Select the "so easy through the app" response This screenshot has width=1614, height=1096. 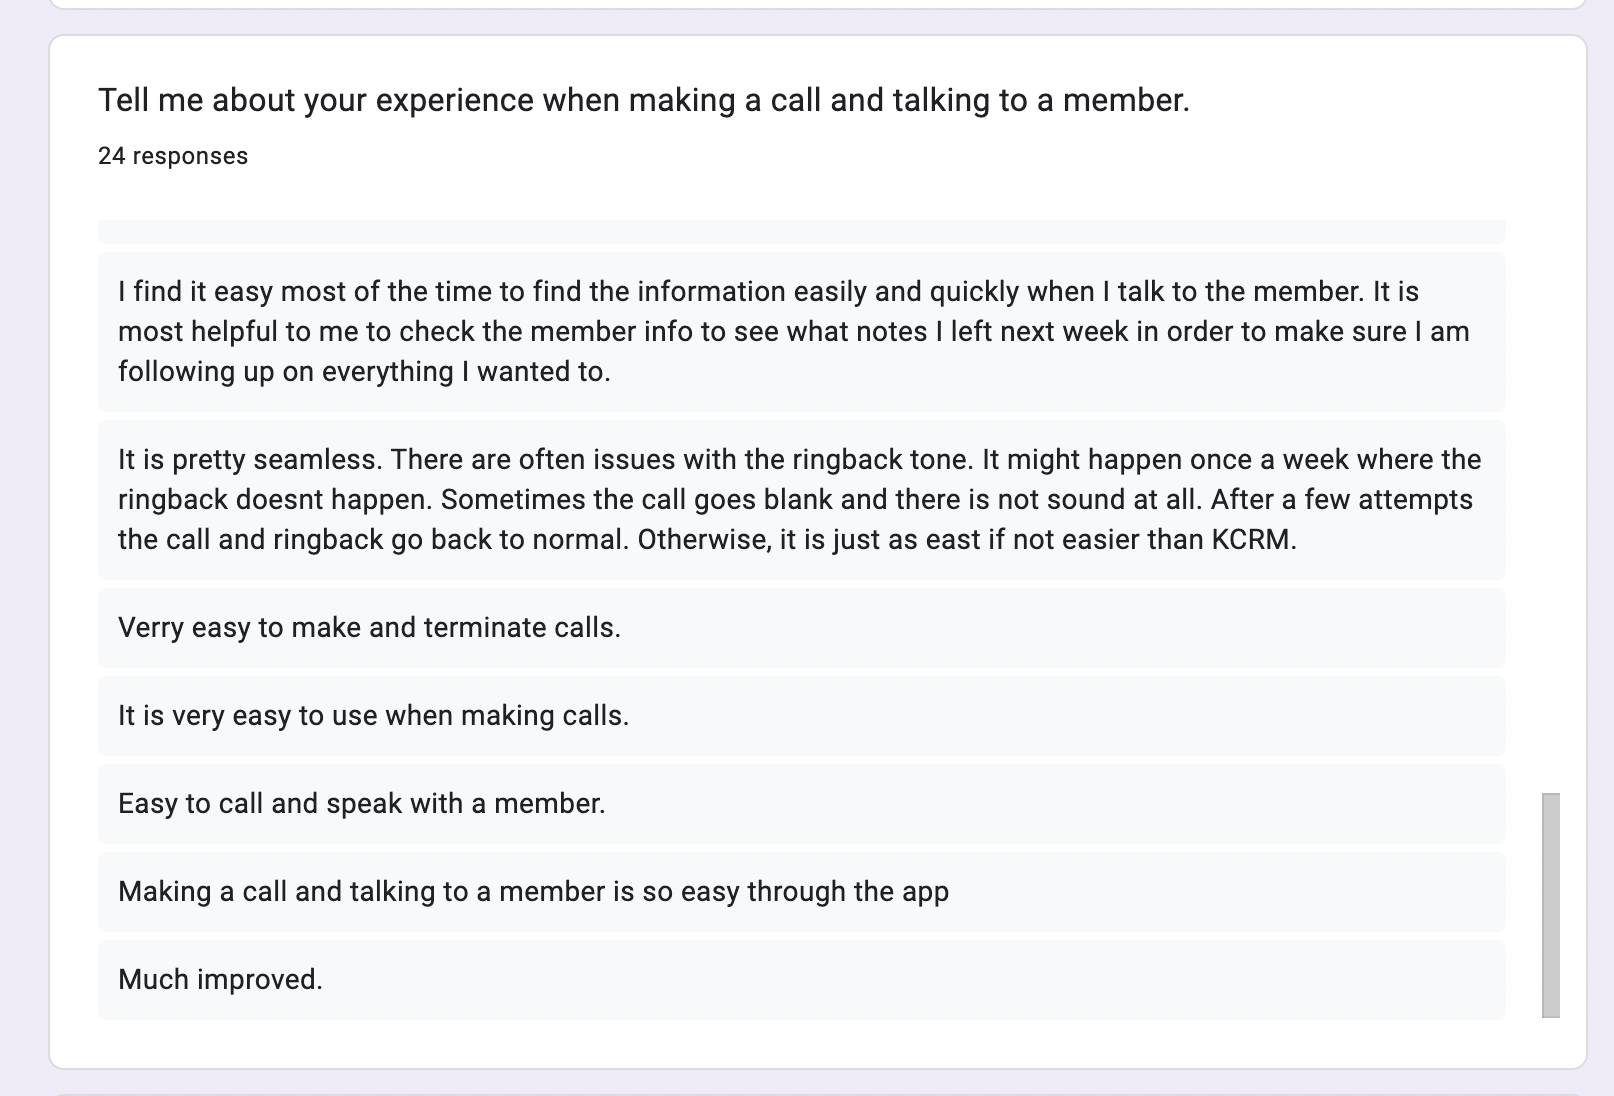801,891
